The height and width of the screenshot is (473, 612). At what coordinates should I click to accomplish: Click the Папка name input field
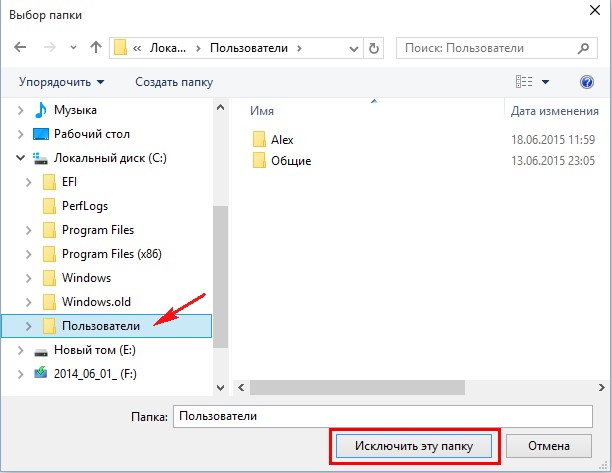383,416
